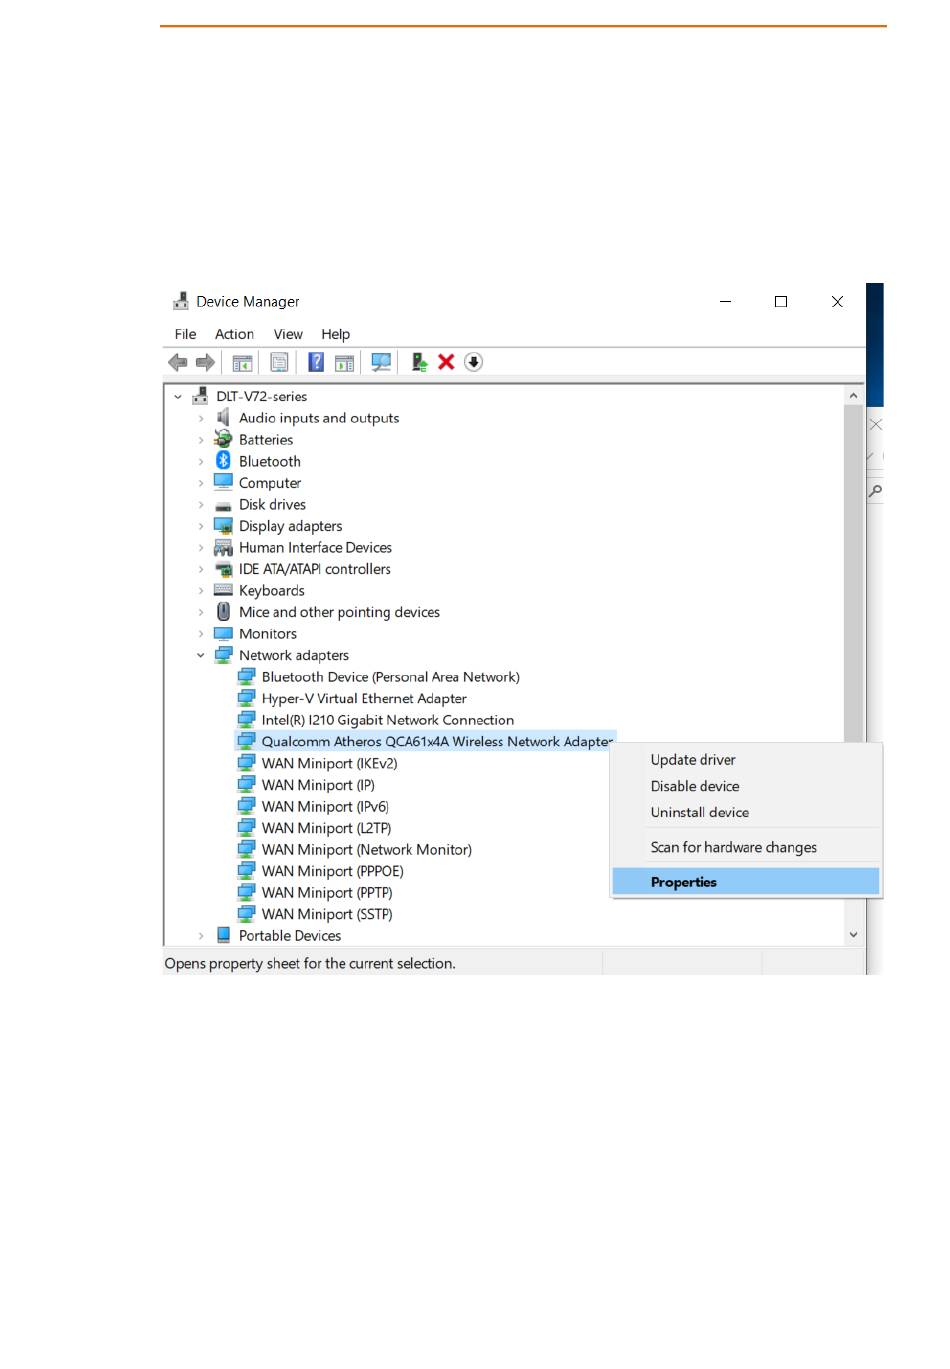Click the Back arrow in the toolbar

[178, 362]
